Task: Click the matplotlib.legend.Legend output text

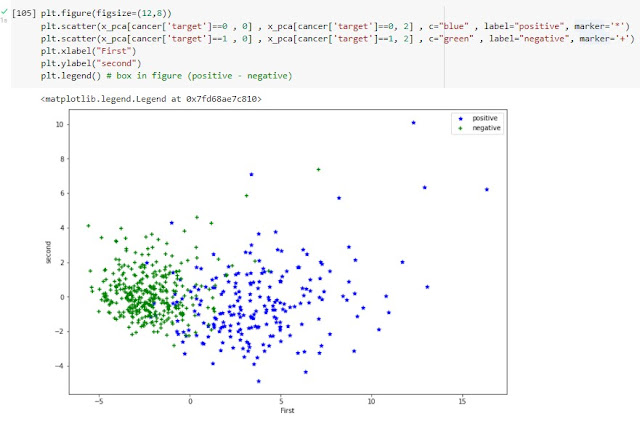Action: pos(151,100)
